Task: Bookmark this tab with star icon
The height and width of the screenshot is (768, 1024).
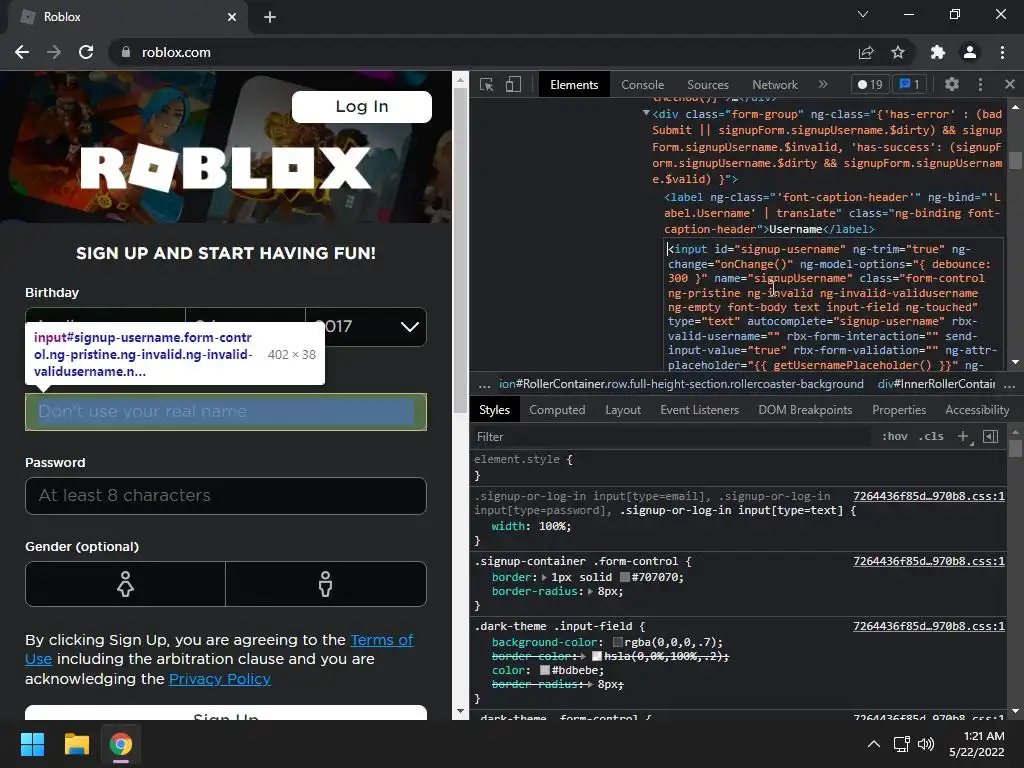Action: pyautogui.click(x=898, y=52)
